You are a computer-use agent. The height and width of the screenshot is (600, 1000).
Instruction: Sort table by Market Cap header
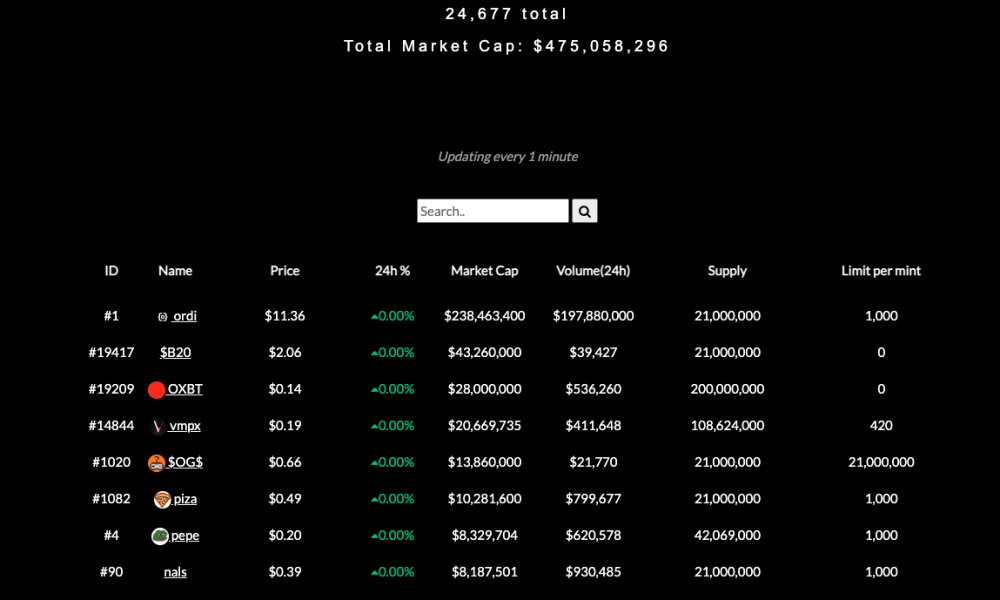(x=485, y=270)
